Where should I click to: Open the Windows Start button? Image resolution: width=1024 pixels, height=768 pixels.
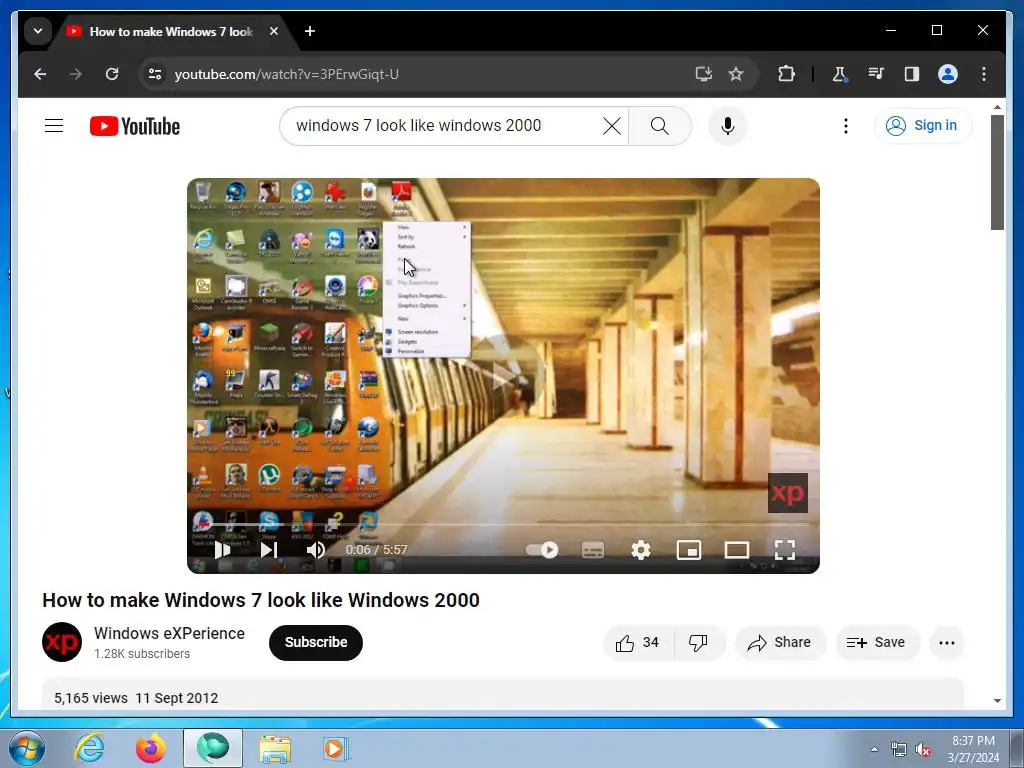(x=27, y=748)
